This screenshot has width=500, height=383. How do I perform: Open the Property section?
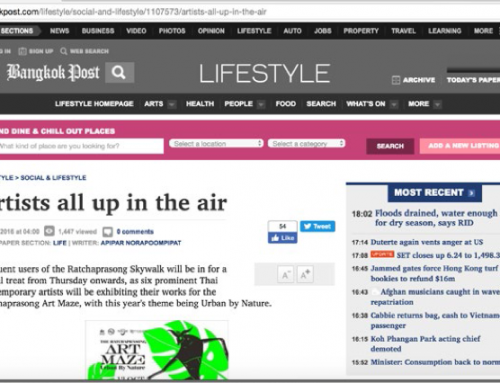[361, 31]
